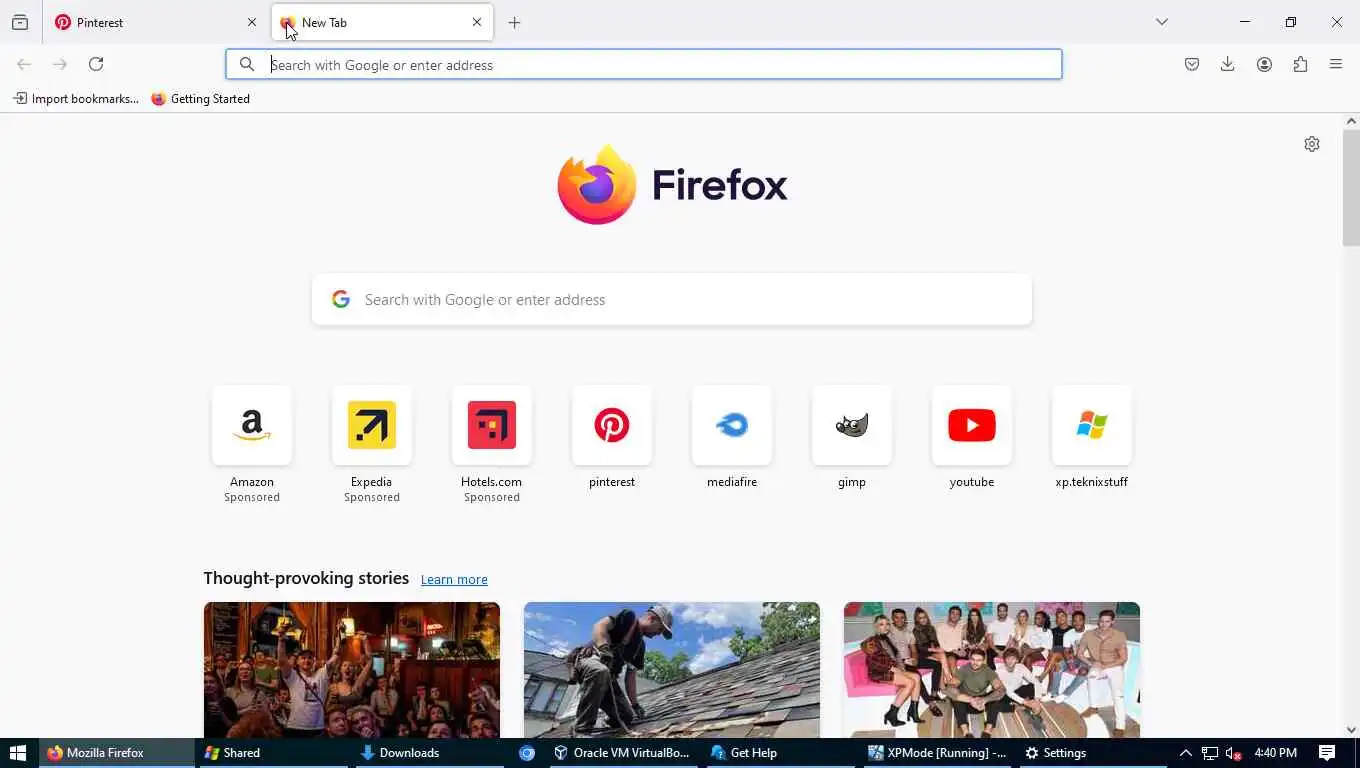Switch to Oracle VM VirtualBox taskbar item

[x=622, y=753]
